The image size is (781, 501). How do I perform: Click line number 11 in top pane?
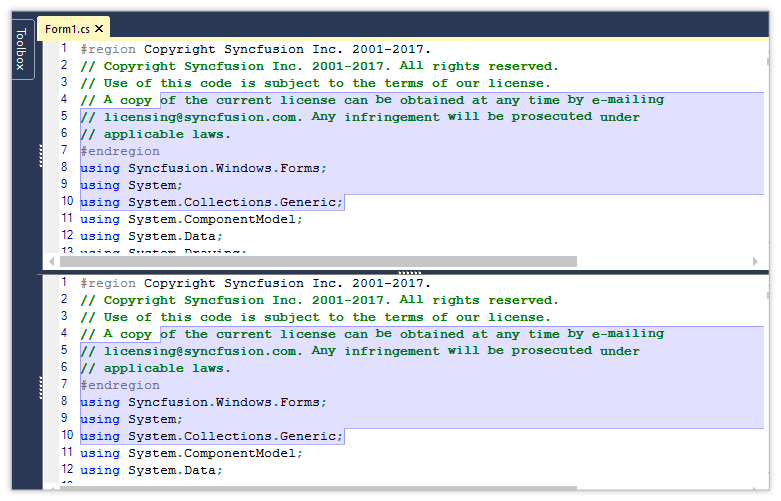[x=66, y=219]
